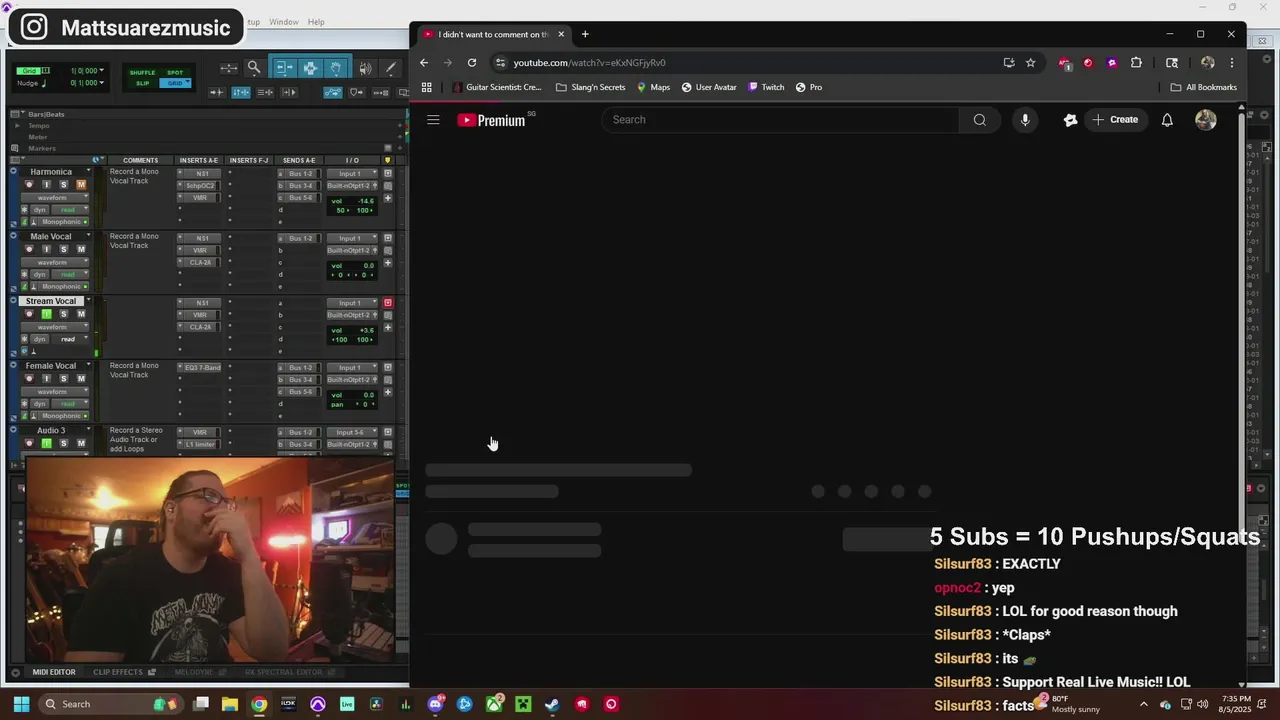Screen dimensions: 1280x720
Task: Open Stream Vocal track name menu arrow
Action: (88, 301)
